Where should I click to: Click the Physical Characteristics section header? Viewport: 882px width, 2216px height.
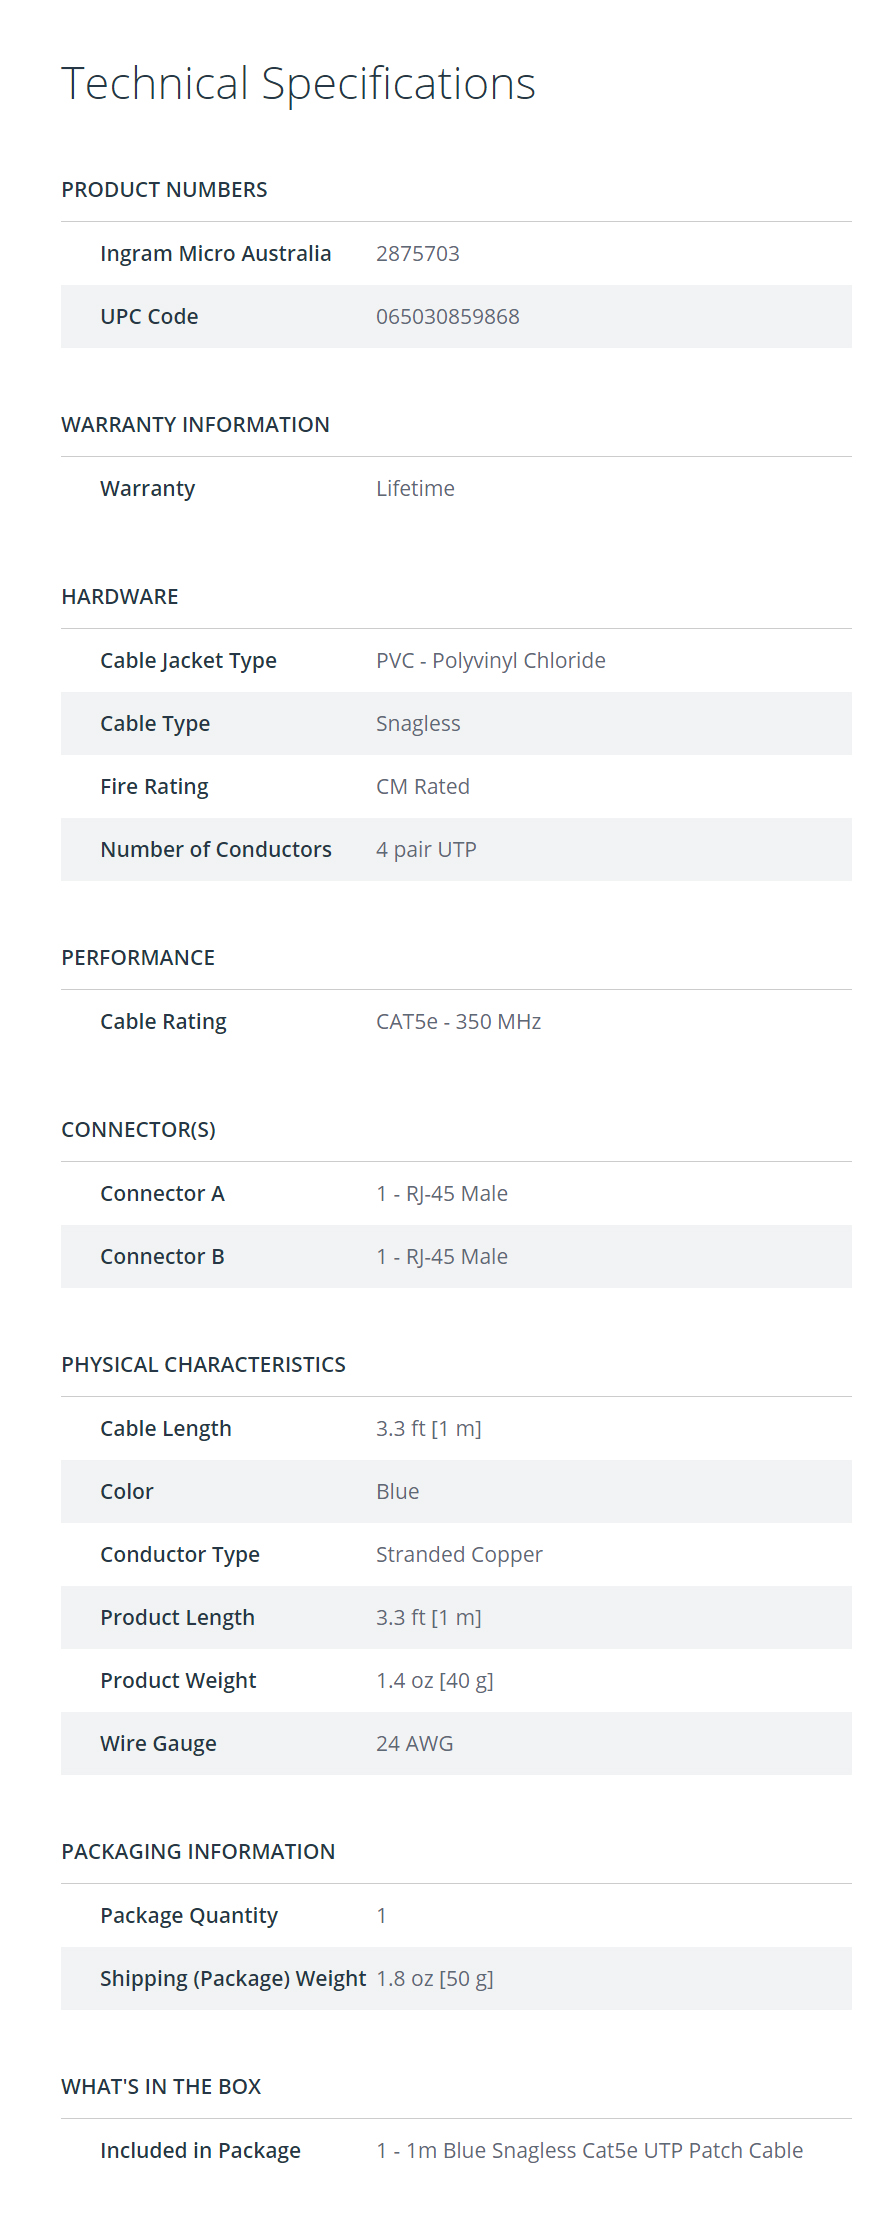(x=203, y=1365)
